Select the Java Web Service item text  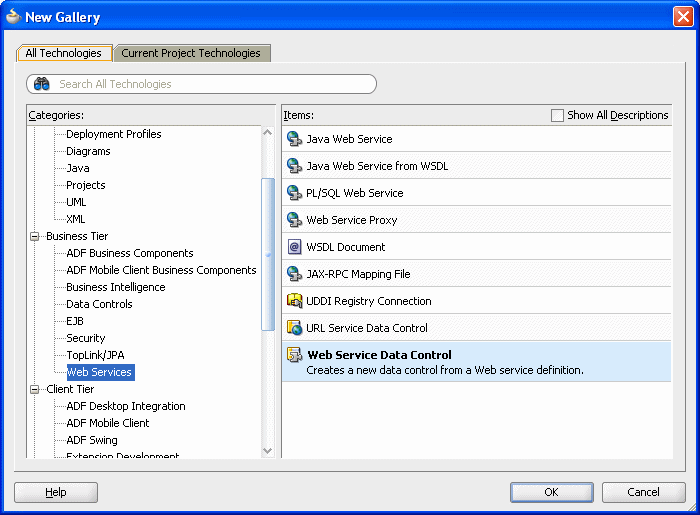(x=349, y=139)
